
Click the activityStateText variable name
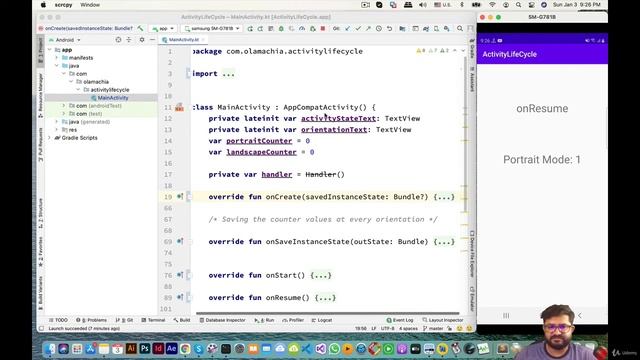[338, 118]
